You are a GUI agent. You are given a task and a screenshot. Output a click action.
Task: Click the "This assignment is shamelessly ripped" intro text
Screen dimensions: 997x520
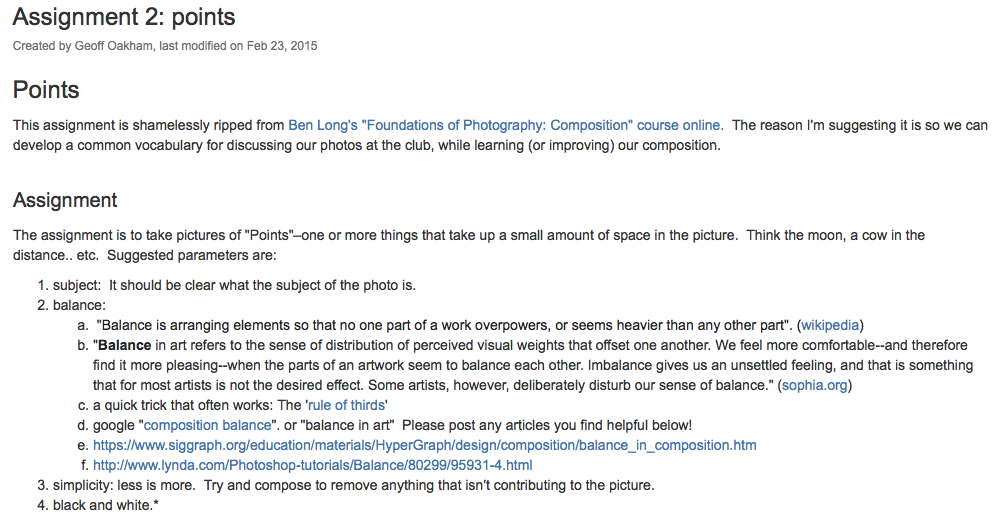coord(148,126)
